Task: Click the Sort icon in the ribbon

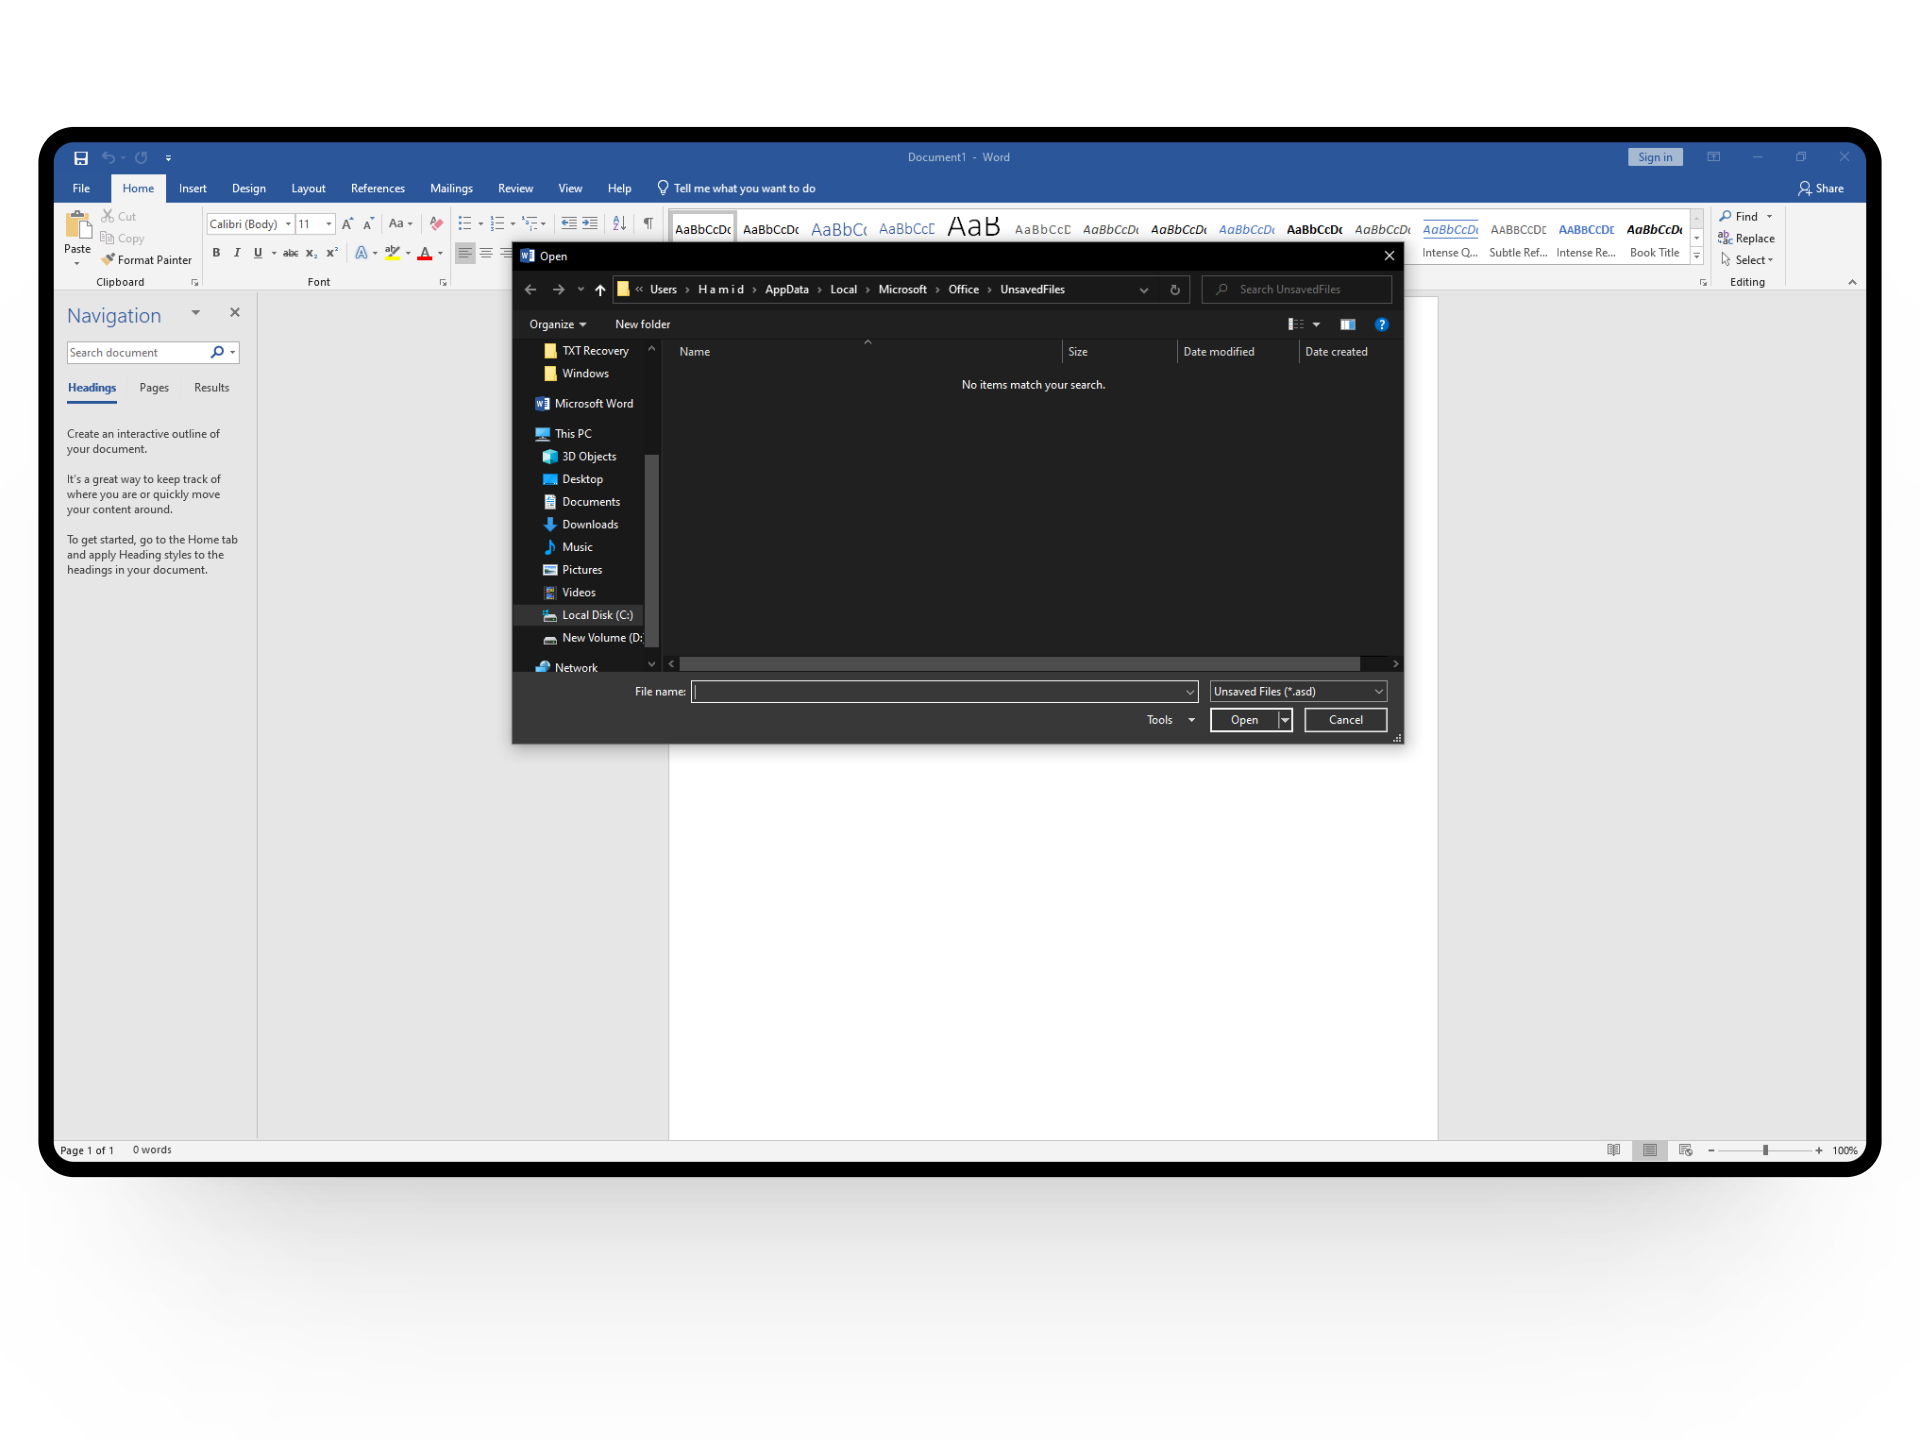Action: tap(619, 223)
